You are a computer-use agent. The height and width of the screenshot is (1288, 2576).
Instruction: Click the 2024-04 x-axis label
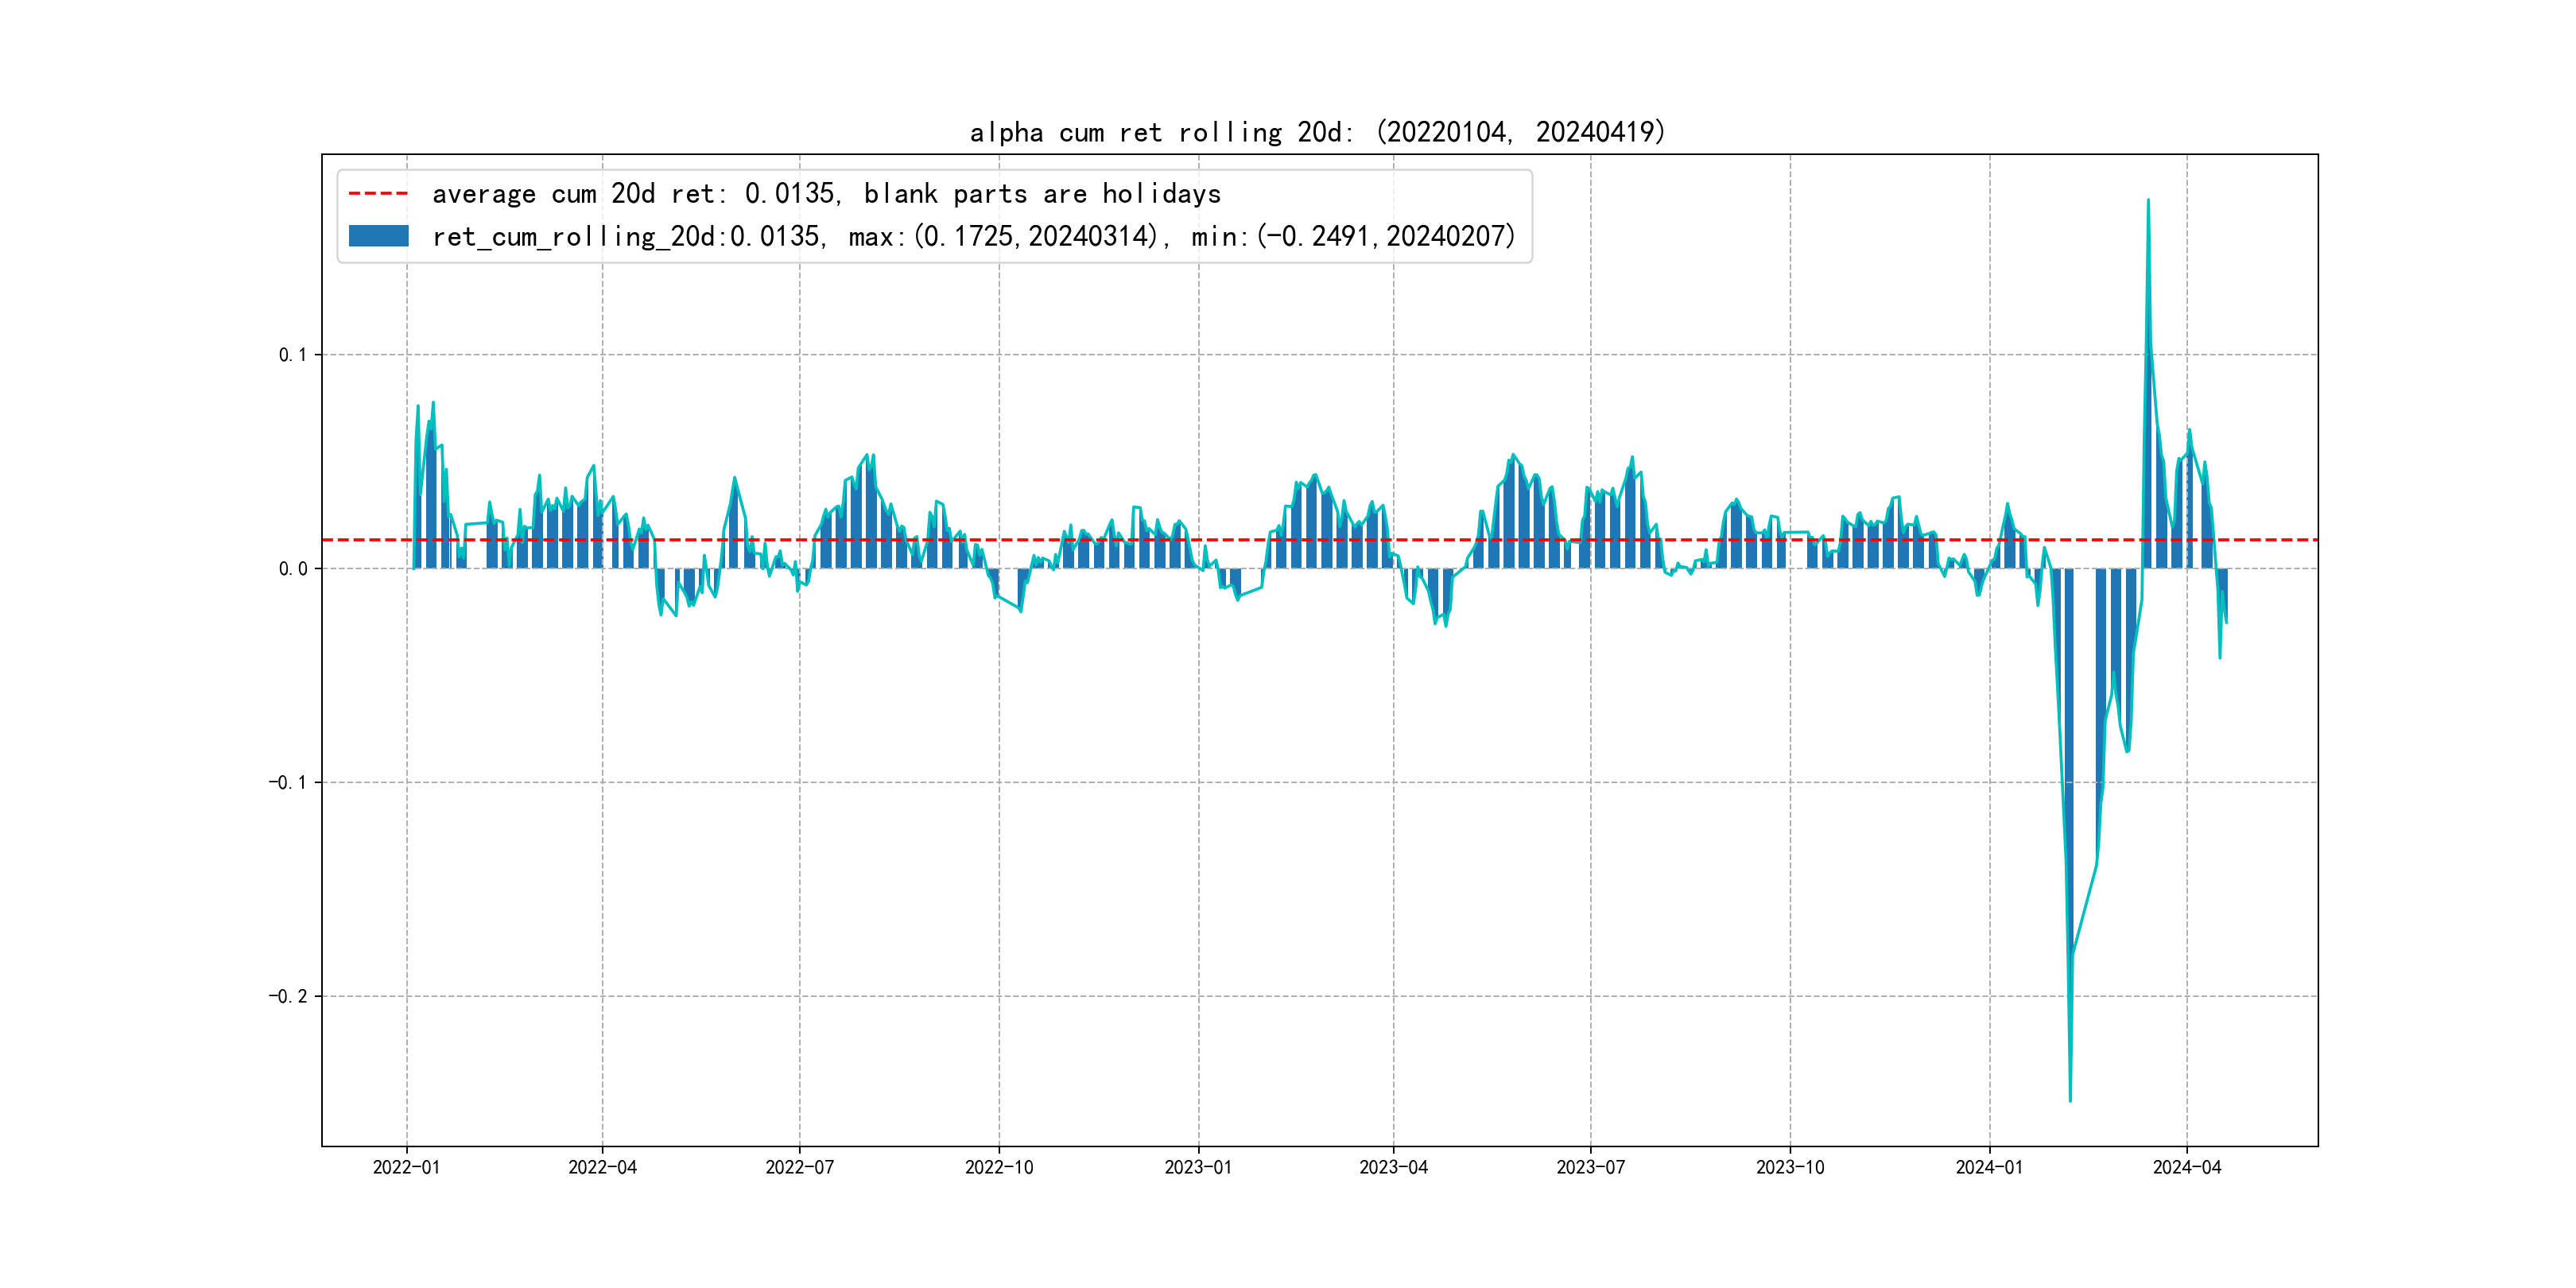(2186, 1167)
